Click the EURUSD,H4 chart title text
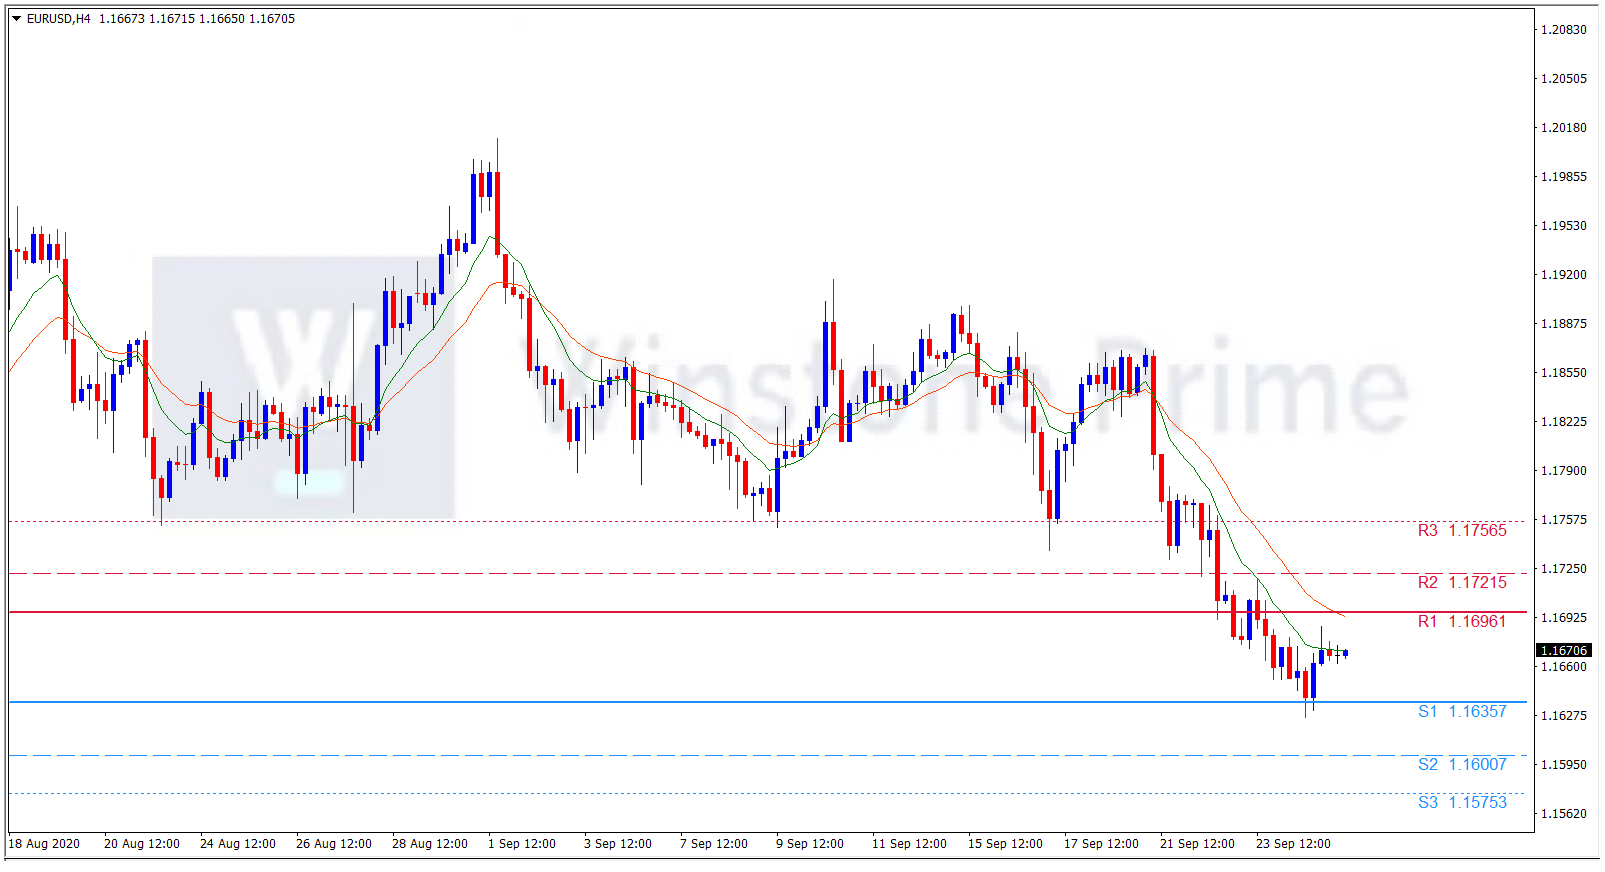1605x872 pixels. tap(58, 19)
